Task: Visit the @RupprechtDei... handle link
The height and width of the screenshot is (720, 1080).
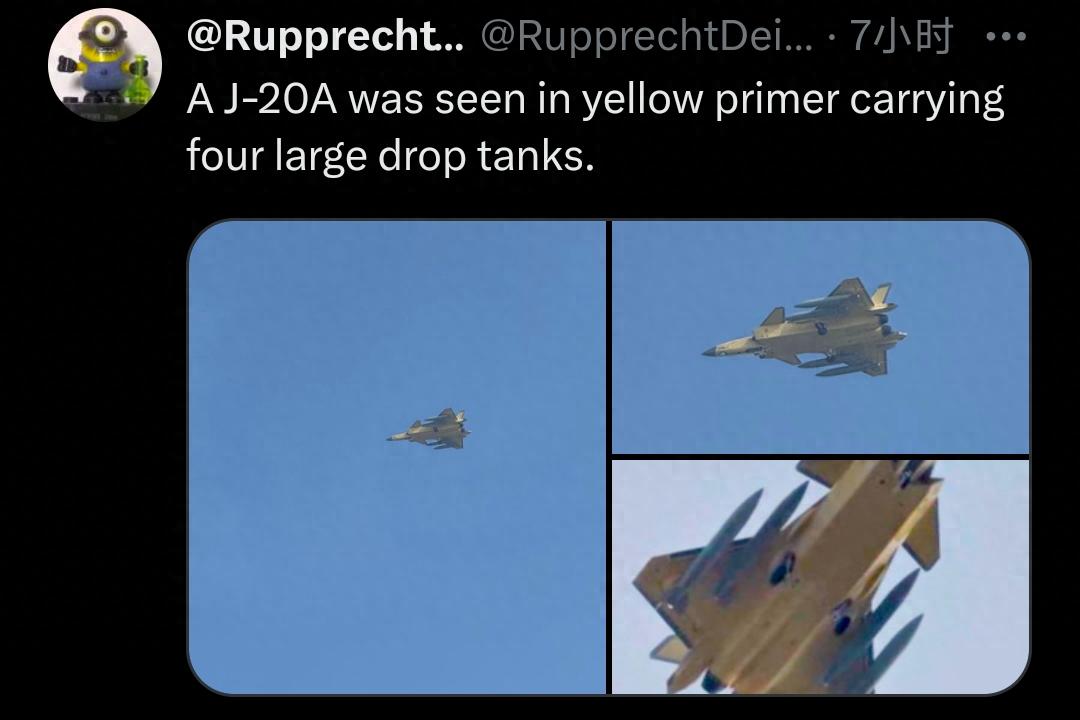Action: coord(646,36)
